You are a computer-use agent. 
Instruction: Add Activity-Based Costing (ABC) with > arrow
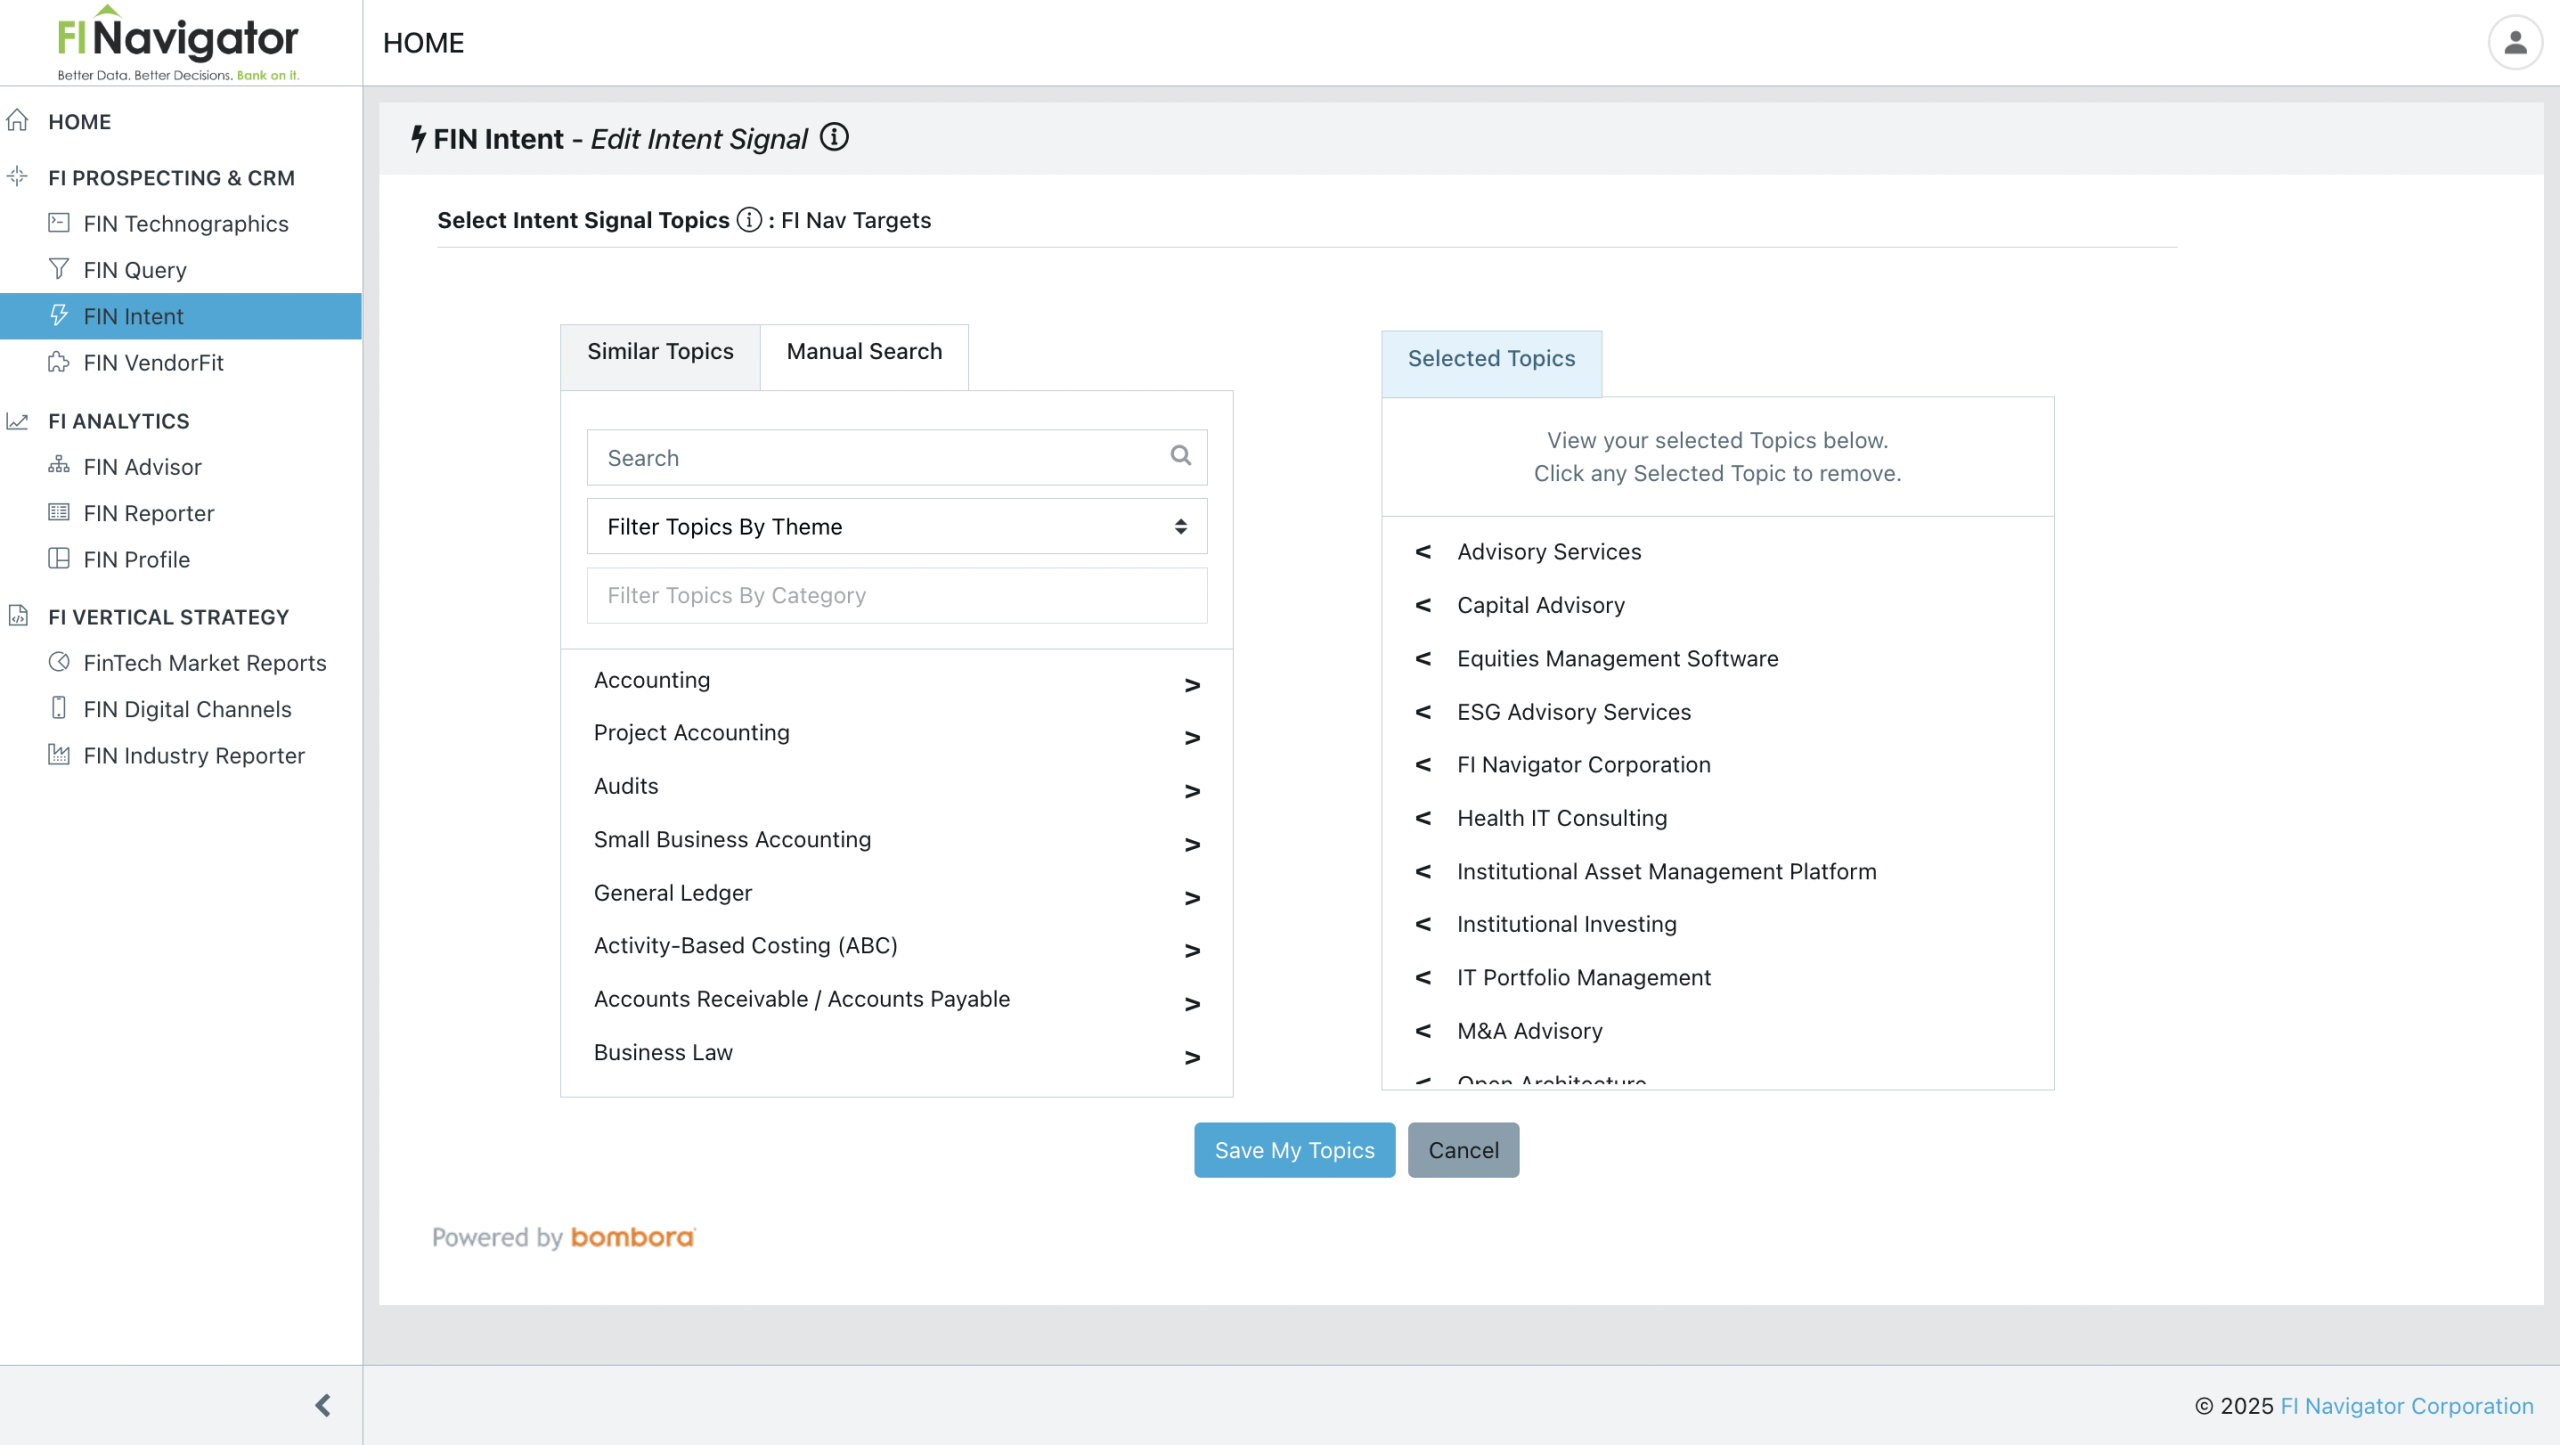point(1192,951)
